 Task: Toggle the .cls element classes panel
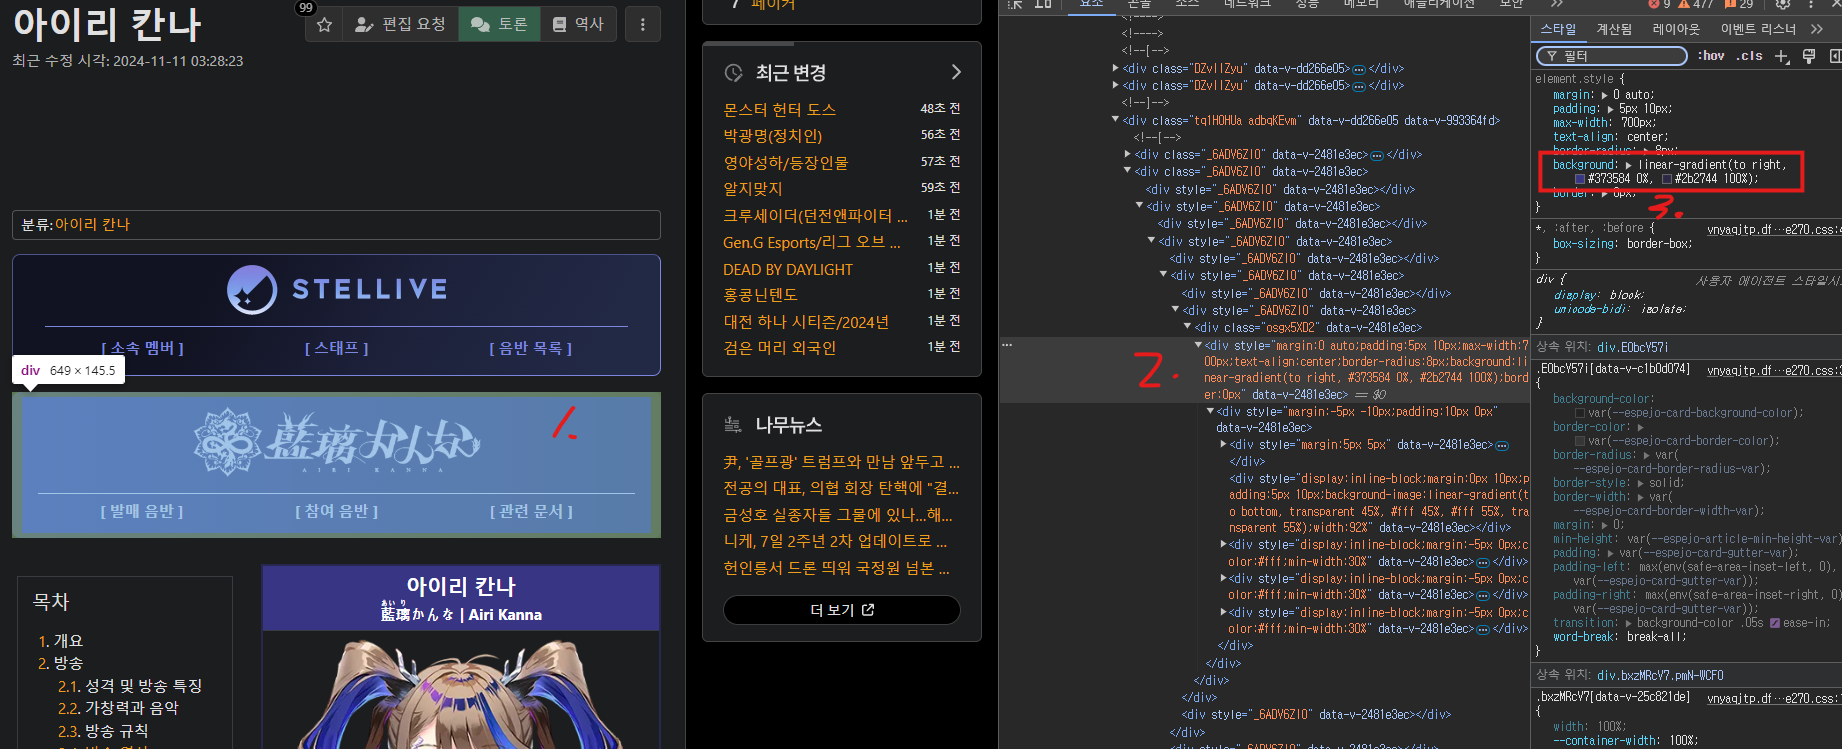[1749, 56]
